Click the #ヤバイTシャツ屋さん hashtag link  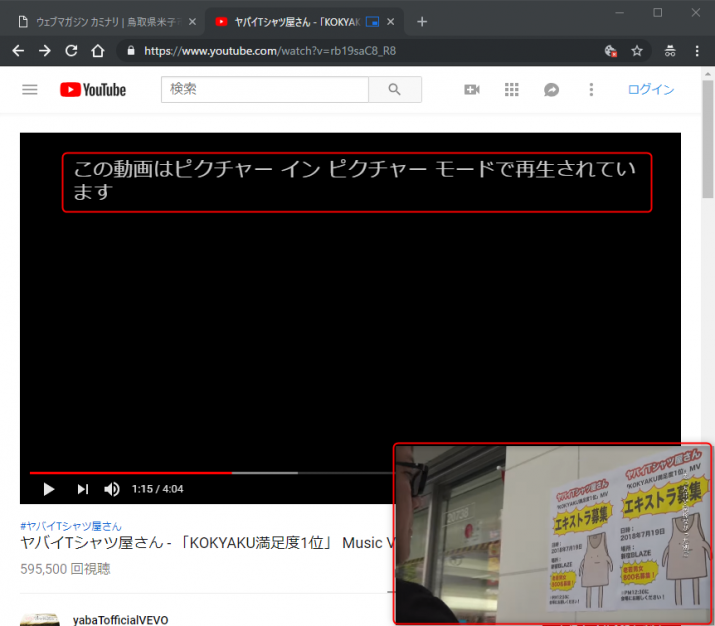(x=71, y=525)
